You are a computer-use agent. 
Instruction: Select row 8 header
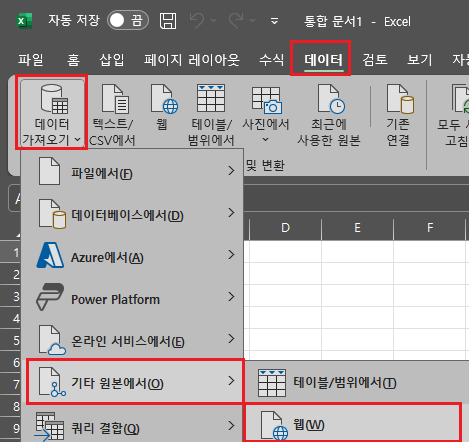pos(10,406)
